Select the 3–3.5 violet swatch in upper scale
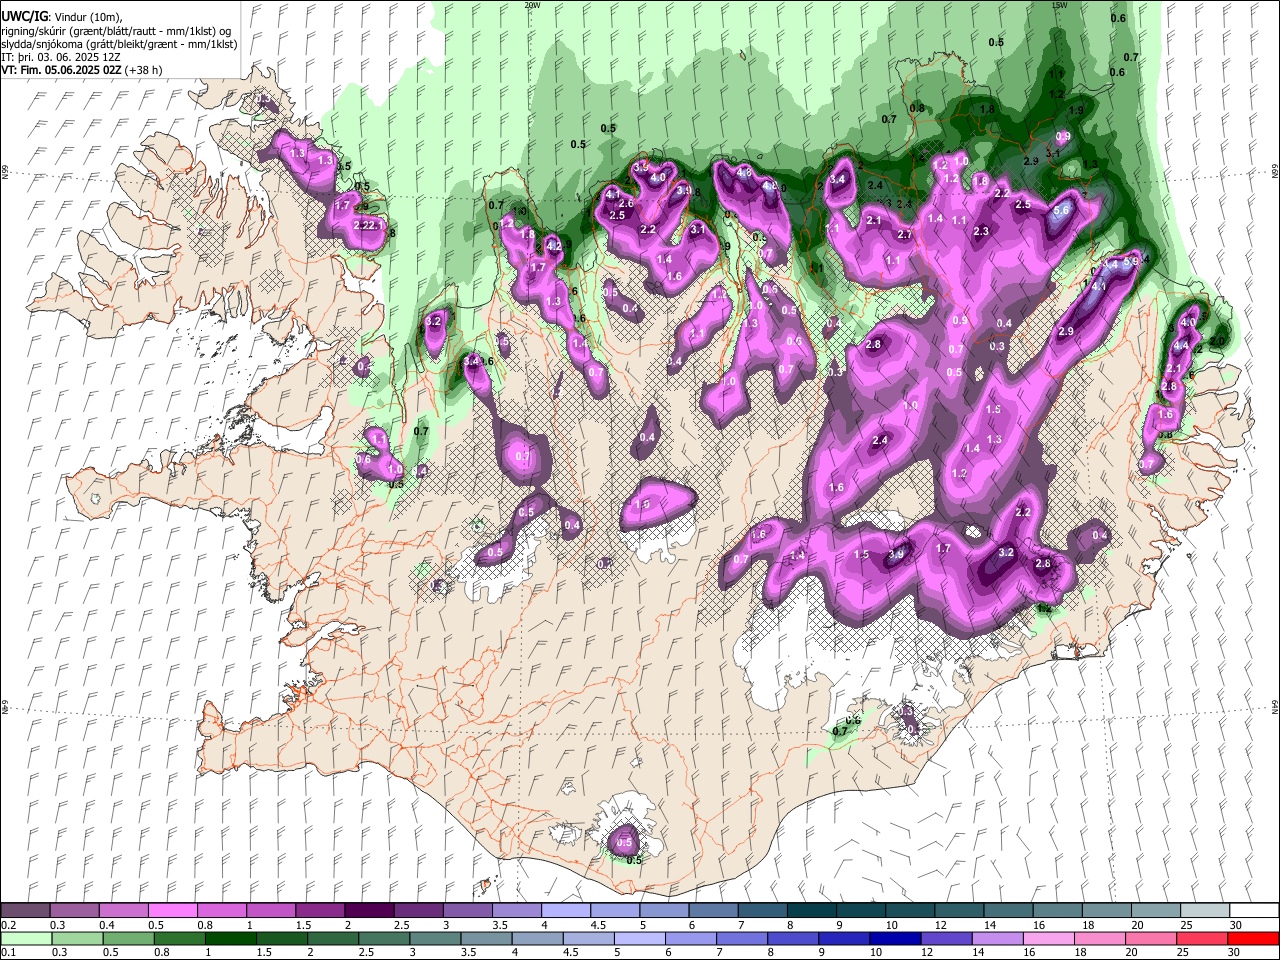The image size is (1280, 960). [x=467, y=910]
